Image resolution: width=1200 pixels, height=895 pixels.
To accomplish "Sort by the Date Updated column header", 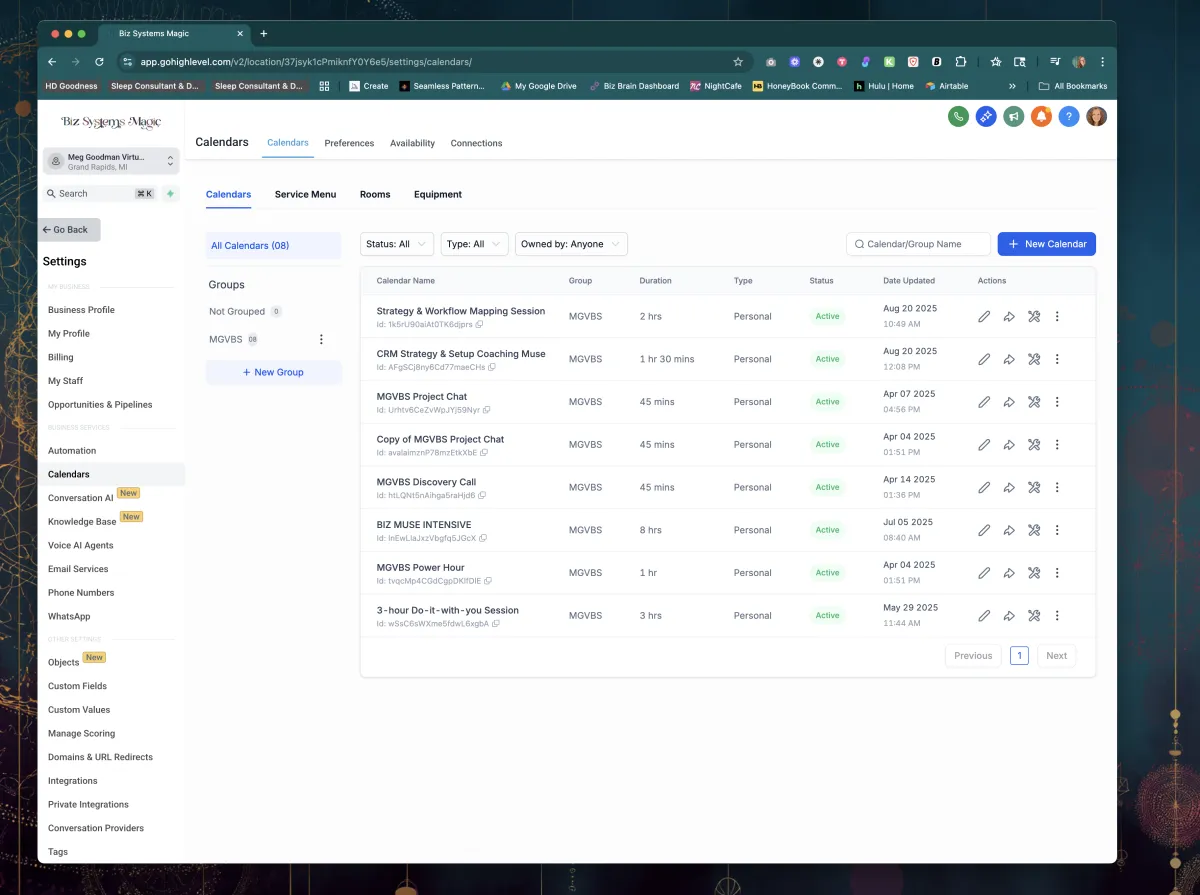I will (x=909, y=281).
